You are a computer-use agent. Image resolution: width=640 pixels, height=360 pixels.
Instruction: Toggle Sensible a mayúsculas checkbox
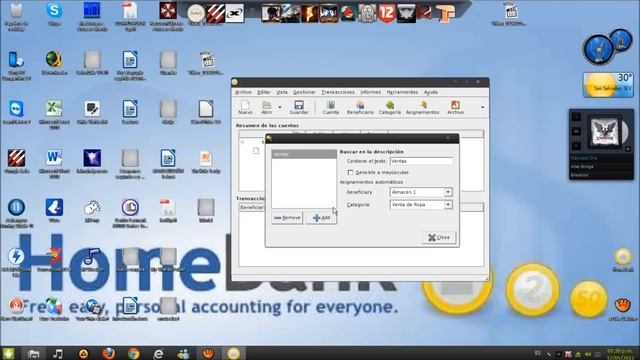[350, 172]
